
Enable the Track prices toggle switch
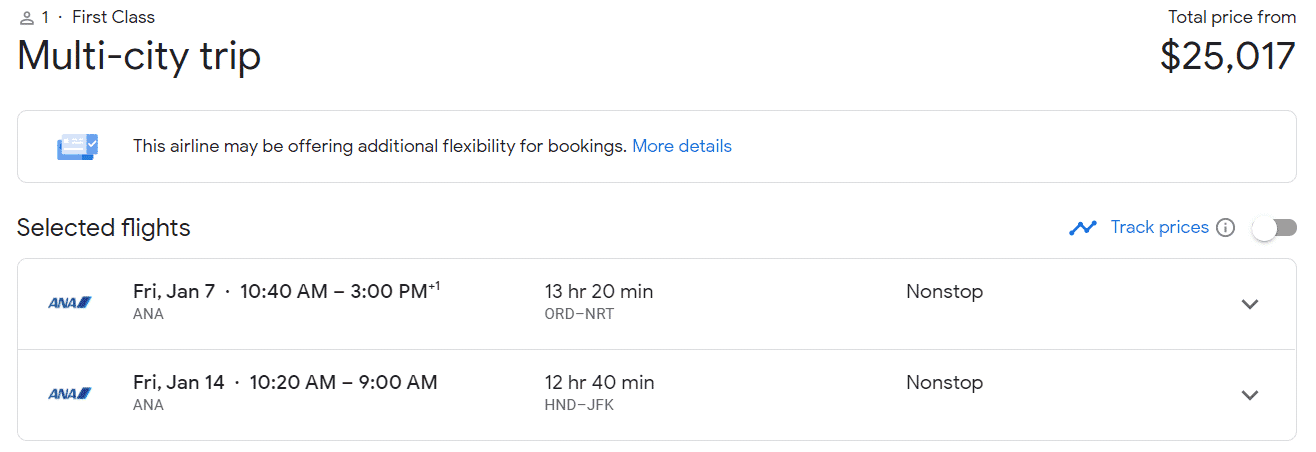pos(1274,228)
